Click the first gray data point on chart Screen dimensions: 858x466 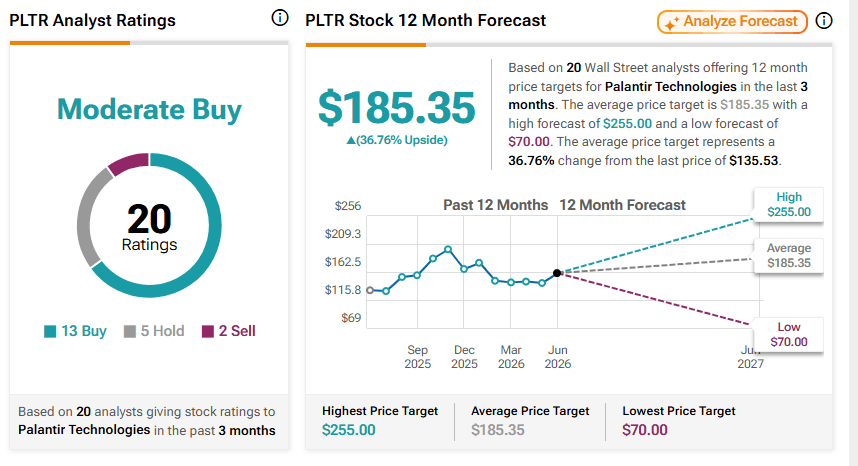pos(370,290)
